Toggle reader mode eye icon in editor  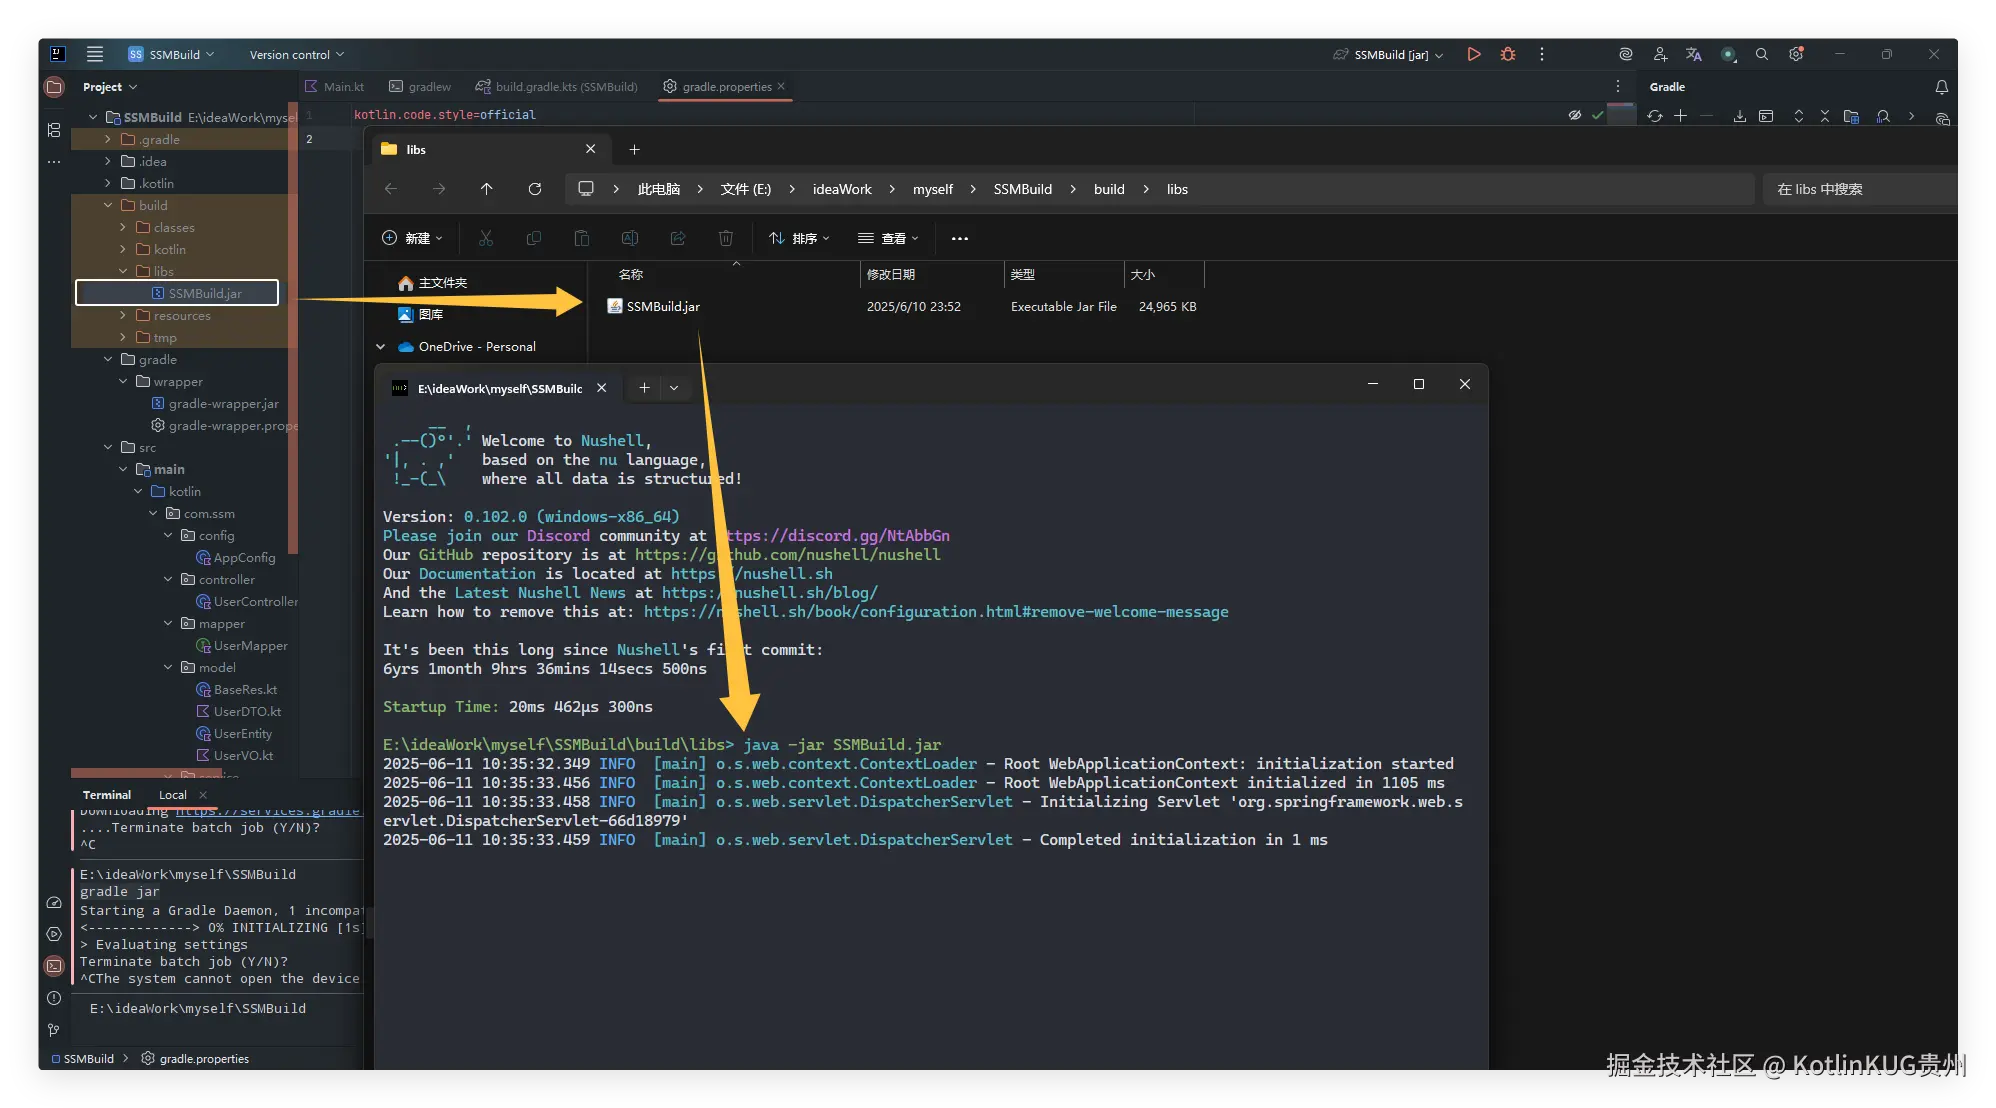[1575, 115]
